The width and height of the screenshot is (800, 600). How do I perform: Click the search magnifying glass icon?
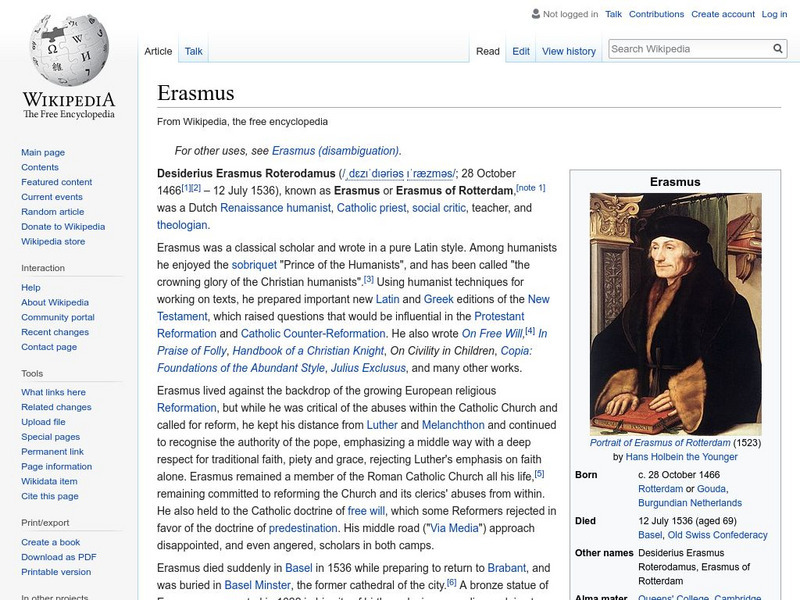(x=778, y=48)
